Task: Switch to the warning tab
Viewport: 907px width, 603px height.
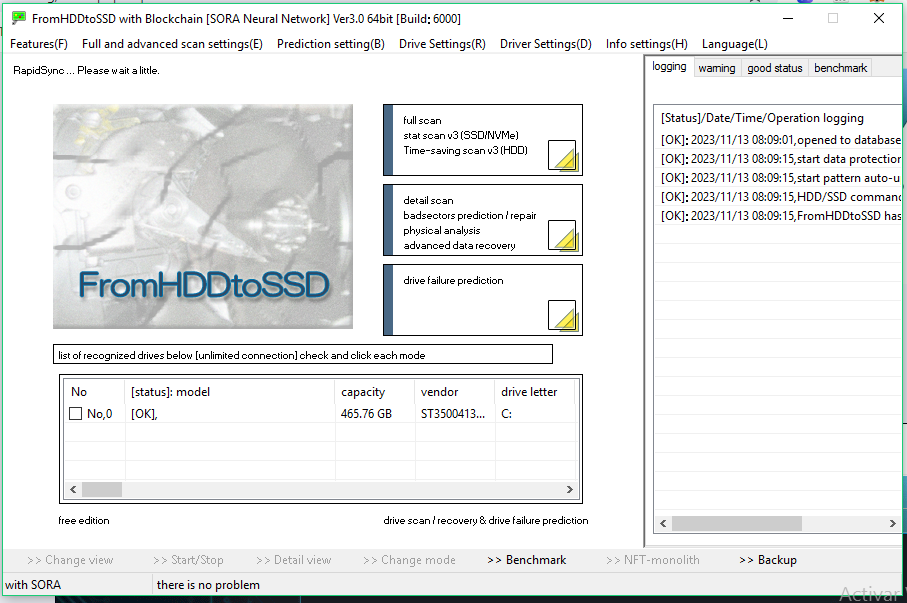Action: pos(717,68)
